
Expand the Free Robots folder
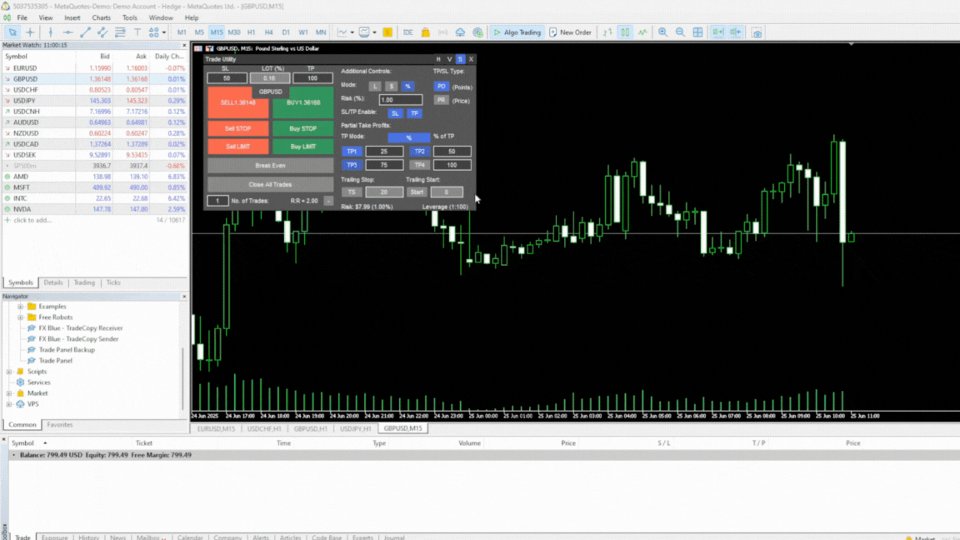(20, 317)
